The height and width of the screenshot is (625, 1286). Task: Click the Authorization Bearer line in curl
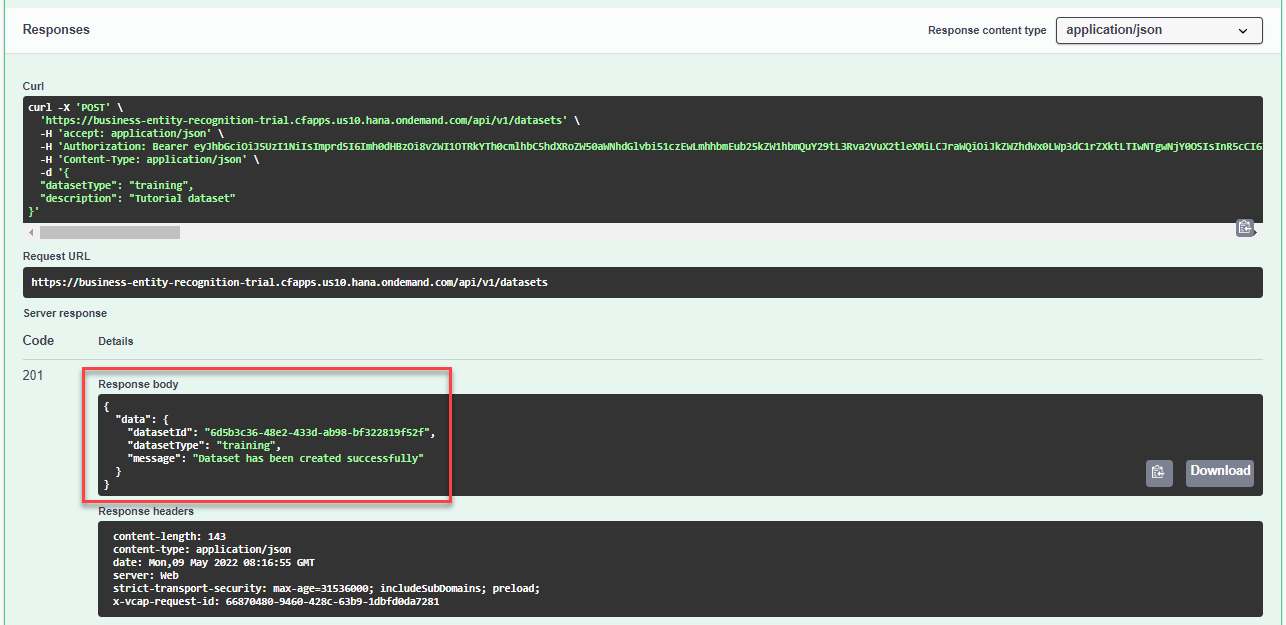tap(650, 146)
